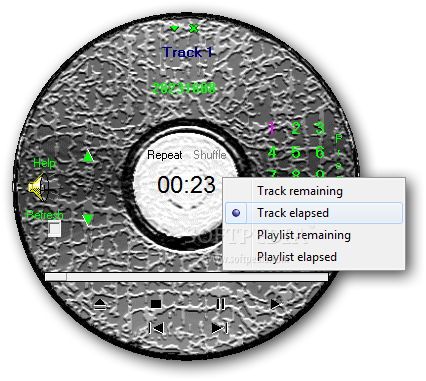Select track number 4
The height and width of the screenshot is (381, 426).
(x=272, y=152)
